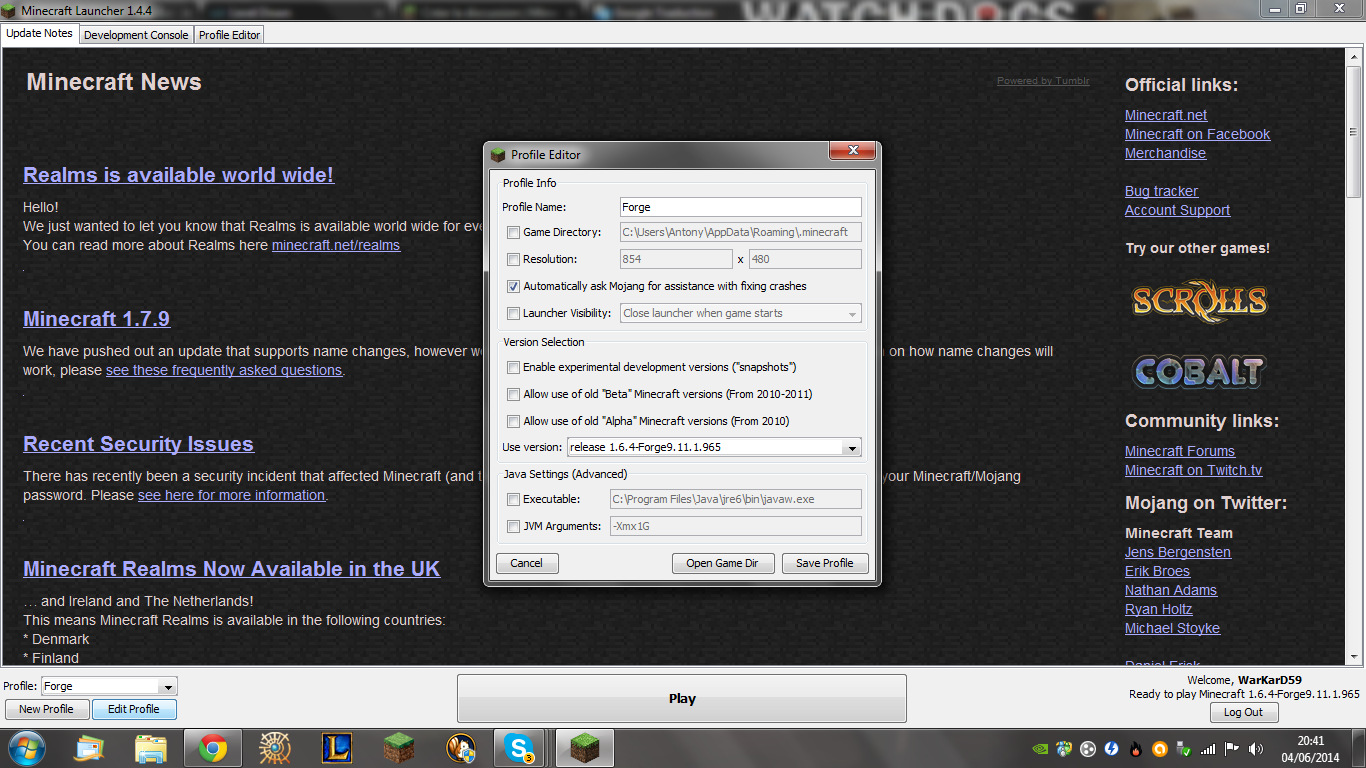Open the Action Center flag icon
1366x768 pixels.
click(x=1232, y=748)
